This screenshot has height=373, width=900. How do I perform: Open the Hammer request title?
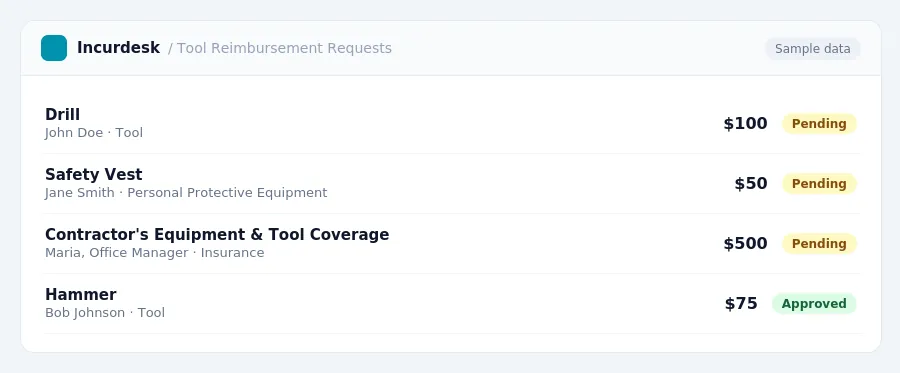[81, 294]
